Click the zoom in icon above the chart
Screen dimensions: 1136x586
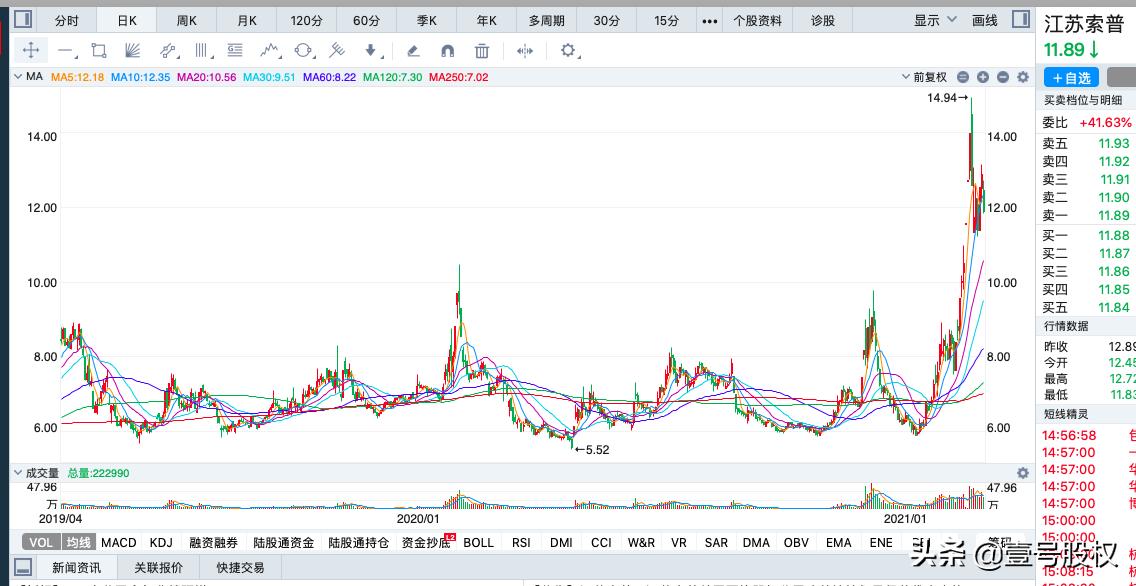point(983,77)
